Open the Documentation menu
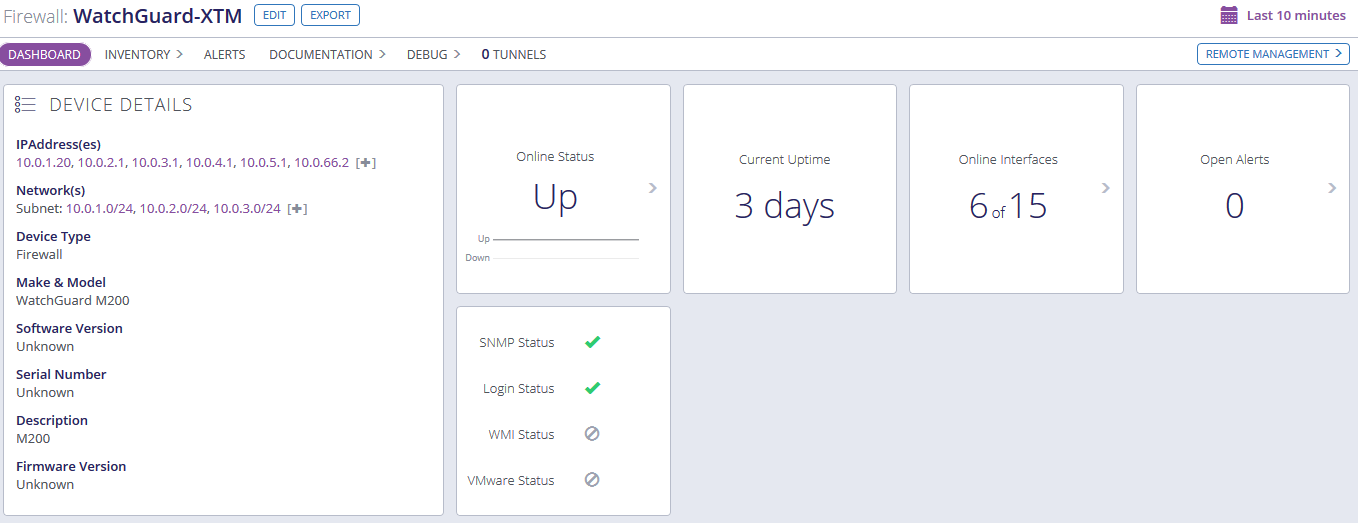The image size is (1358, 523). pyautogui.click(x=327, y=55)
